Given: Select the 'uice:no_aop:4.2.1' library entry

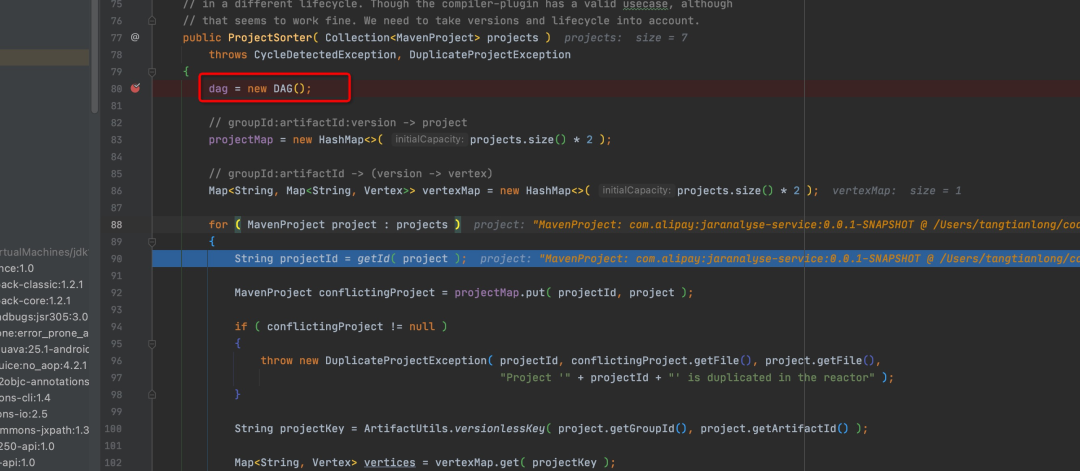Looking at the screenshot, I should (x=45, y=365).
